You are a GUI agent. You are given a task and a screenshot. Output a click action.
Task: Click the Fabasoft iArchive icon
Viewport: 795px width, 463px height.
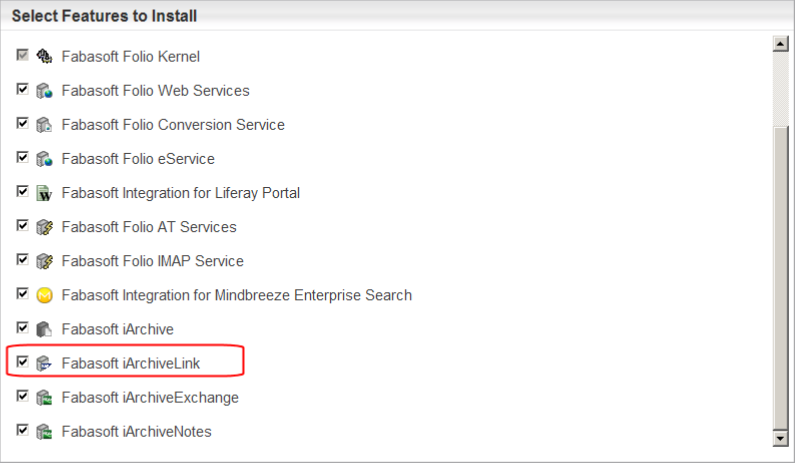tap(44, 329)
